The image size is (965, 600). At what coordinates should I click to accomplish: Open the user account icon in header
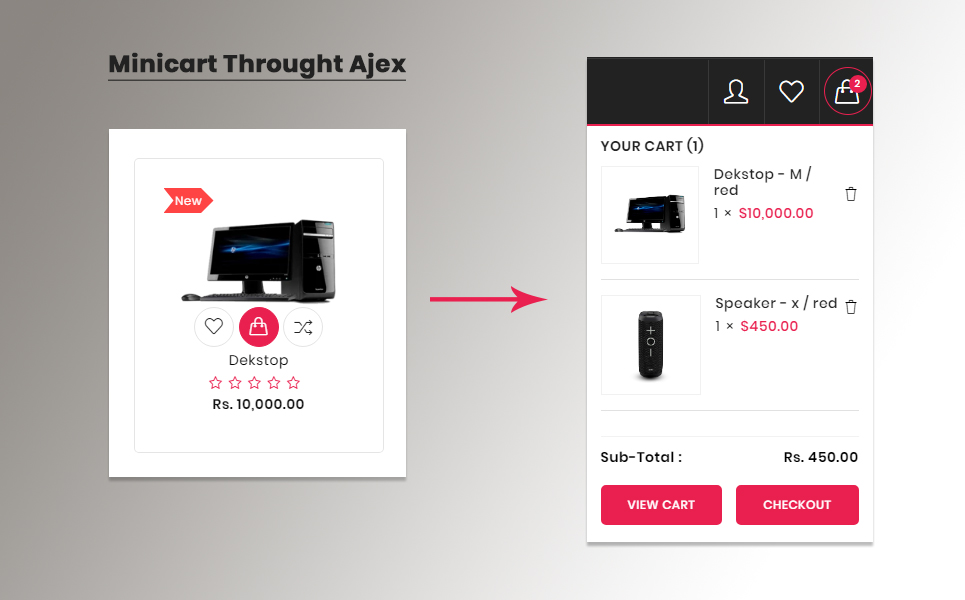point(735,92)
